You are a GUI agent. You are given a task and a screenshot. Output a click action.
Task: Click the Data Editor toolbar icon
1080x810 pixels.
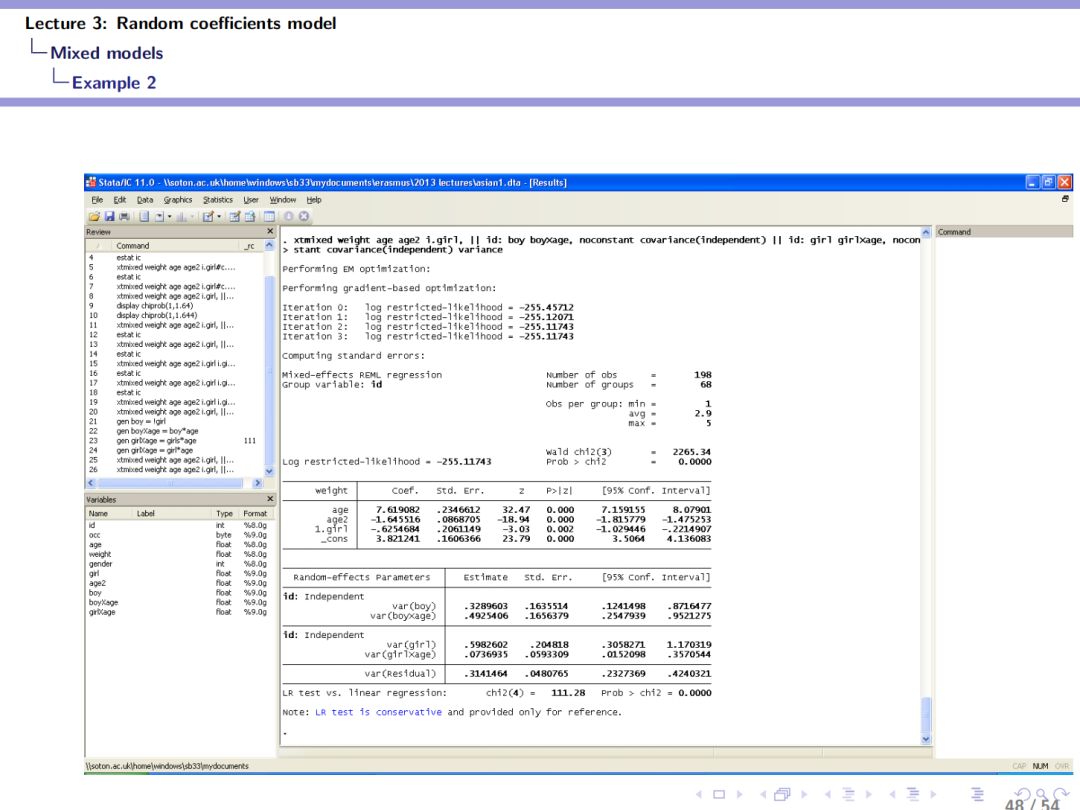[234, 216]
